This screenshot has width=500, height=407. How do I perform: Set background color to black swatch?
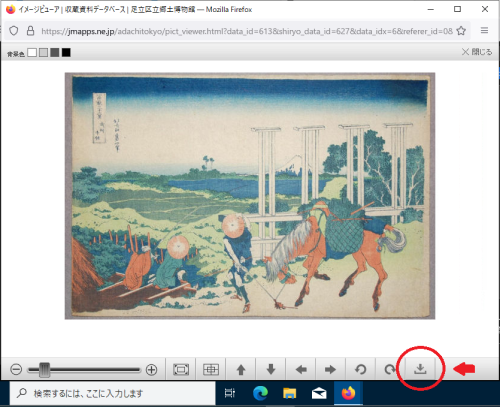tap(66, 52)
